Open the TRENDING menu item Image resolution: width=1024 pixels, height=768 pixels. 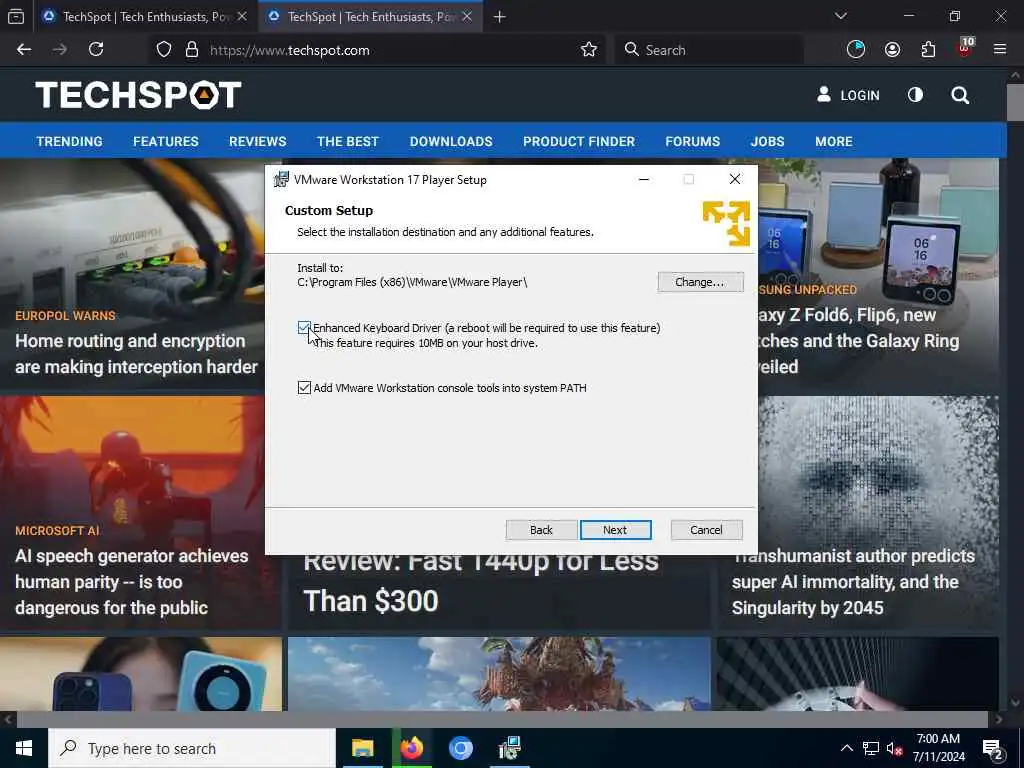(x=69, y=141)
